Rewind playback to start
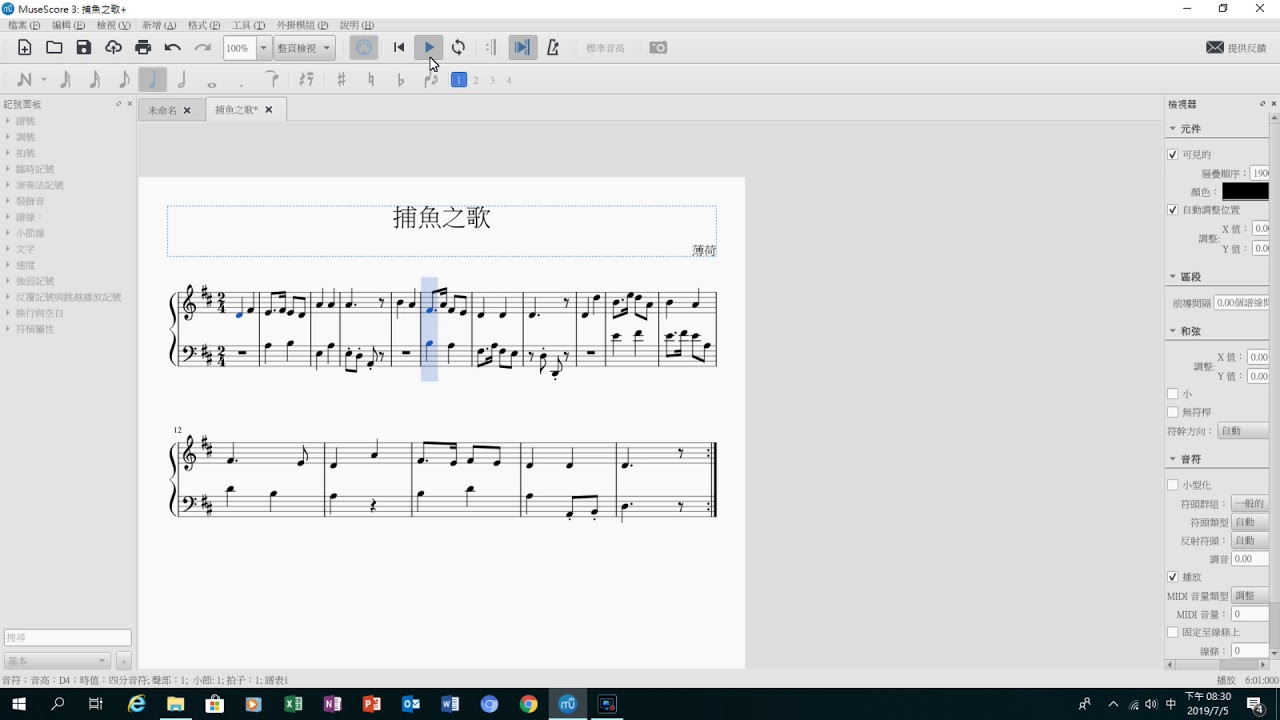The height and width of the screenshot is (720, 1280). (399, 47)
